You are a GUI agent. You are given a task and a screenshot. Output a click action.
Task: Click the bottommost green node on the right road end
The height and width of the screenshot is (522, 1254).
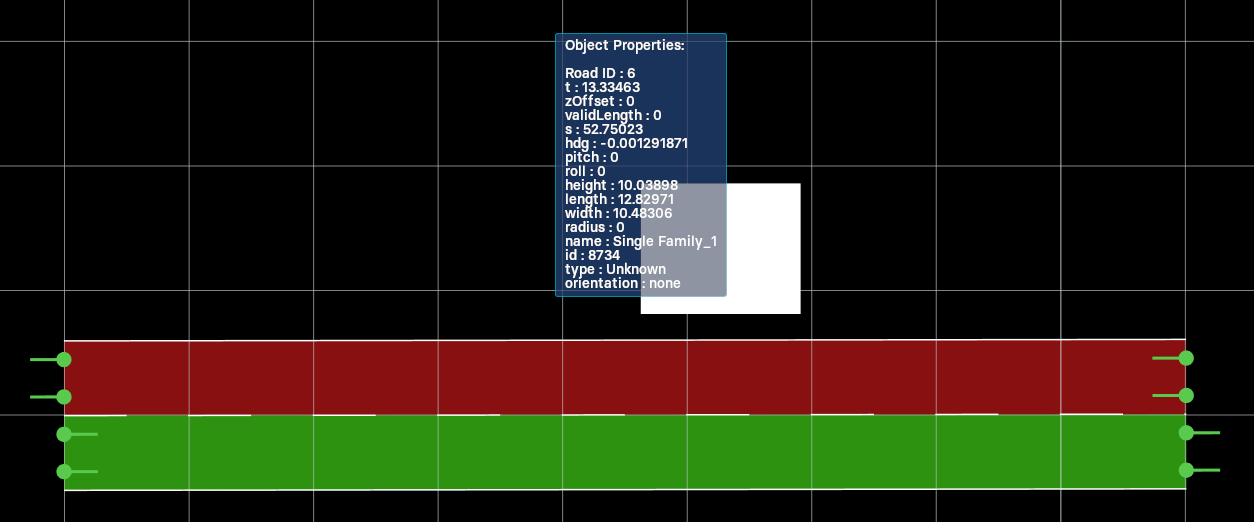click(1186, 470)
